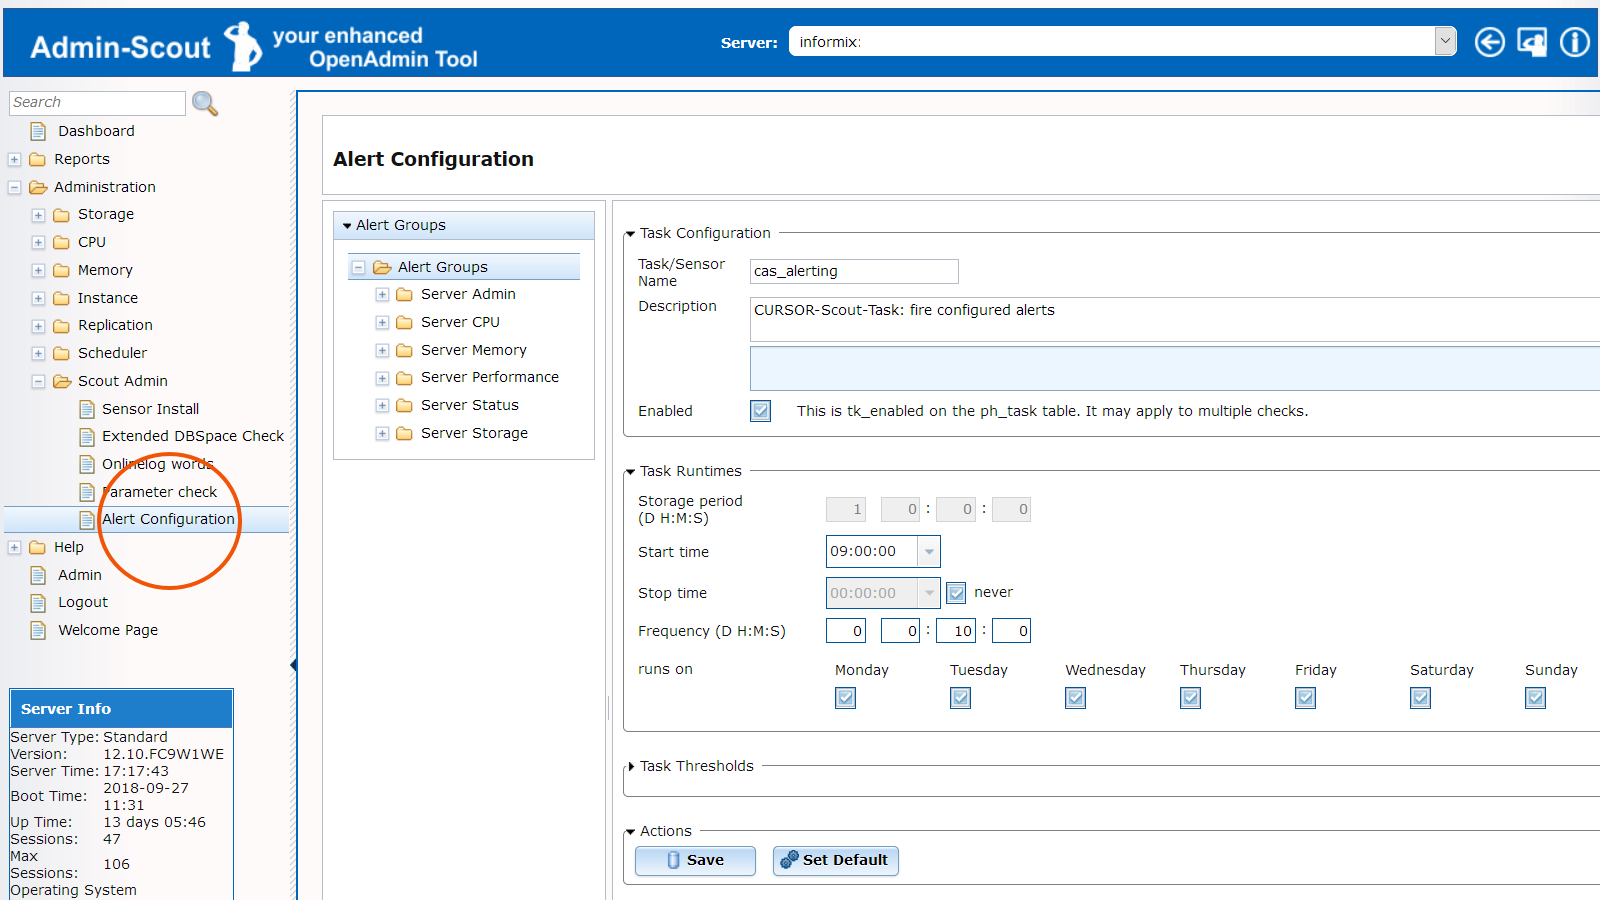
Task: Click the Frequency minutes field showing 10
Action: pyautogui.click(x=955, y=631)
